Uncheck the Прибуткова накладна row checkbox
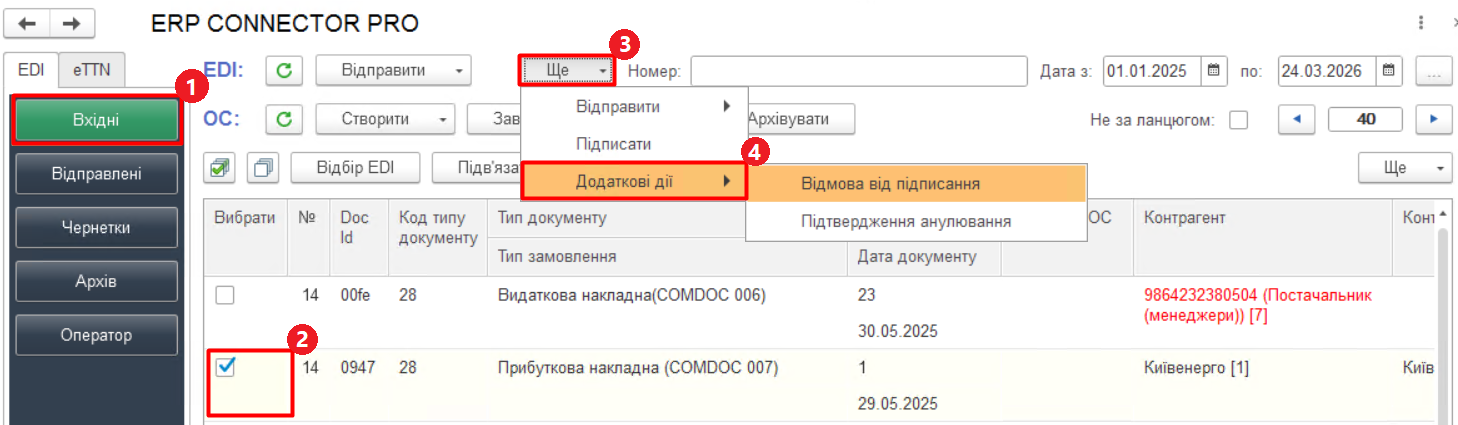The width and height of the screenshot is (1458, 425). click(x=226, y=367)
